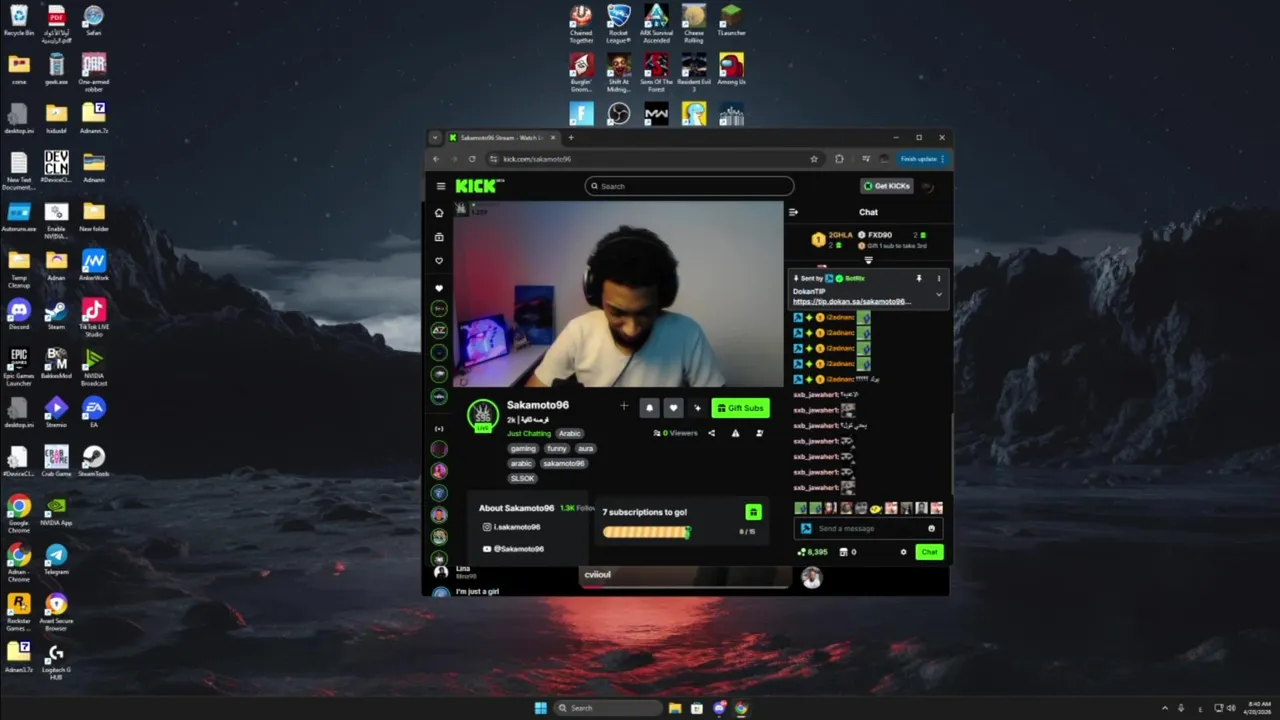
Task: Open pinned message three-dot options
Action: point(938,278)
